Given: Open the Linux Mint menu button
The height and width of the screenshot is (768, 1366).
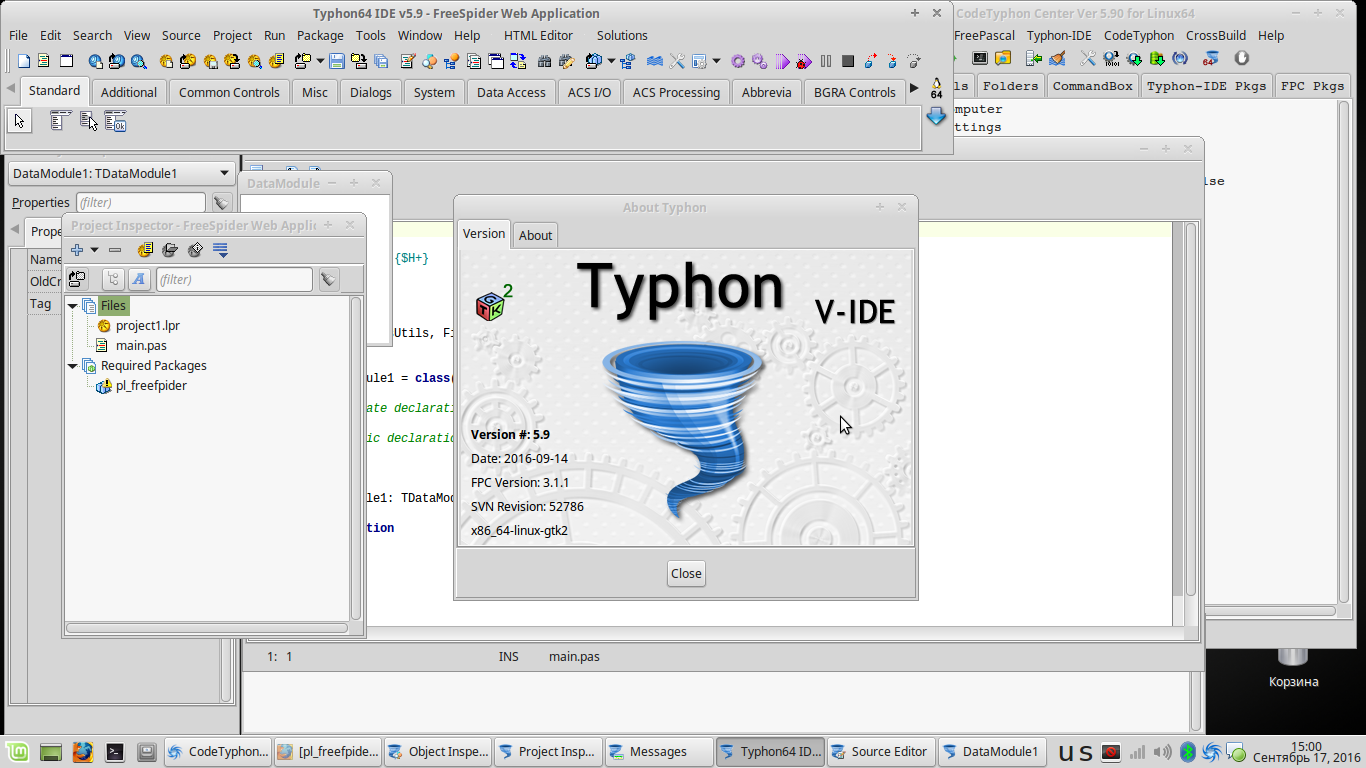Looking at the screenshot, I should pyautogui.click(x=18, y=752).
